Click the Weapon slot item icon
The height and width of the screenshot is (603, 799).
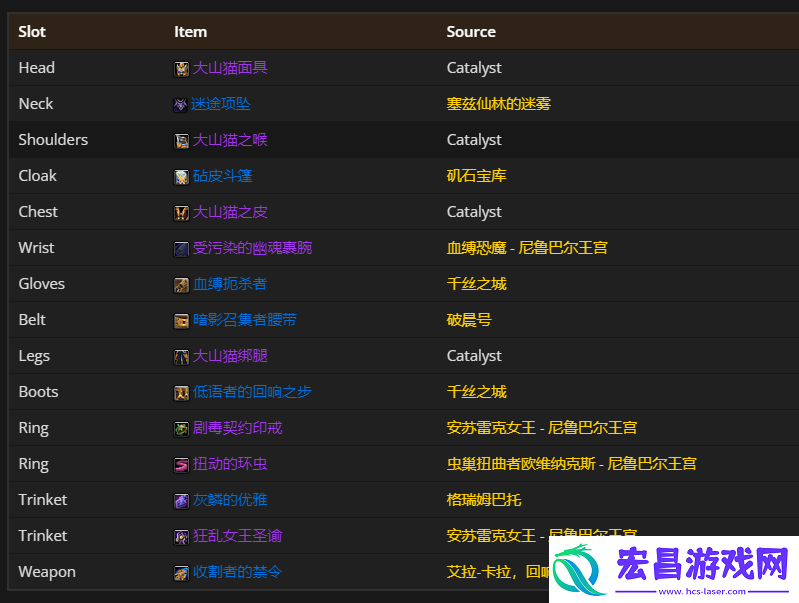click(181, 573)
